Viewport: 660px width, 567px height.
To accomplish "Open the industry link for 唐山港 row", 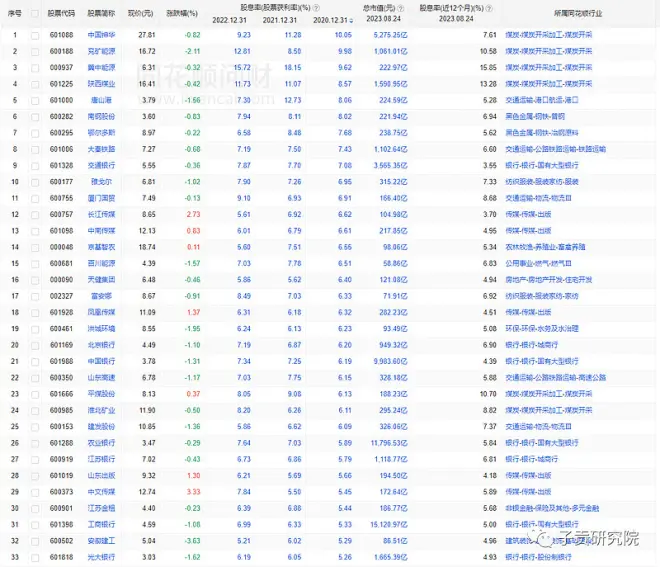I will [544, 99].
